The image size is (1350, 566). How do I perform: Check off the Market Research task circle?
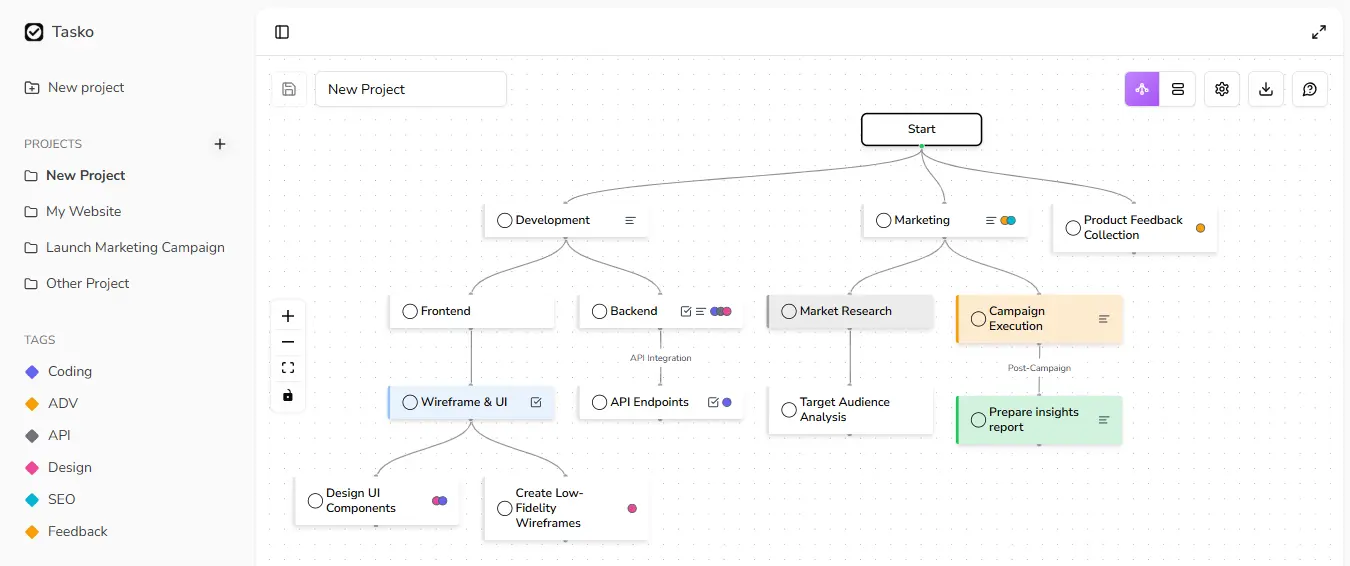[x=789, y=311]
